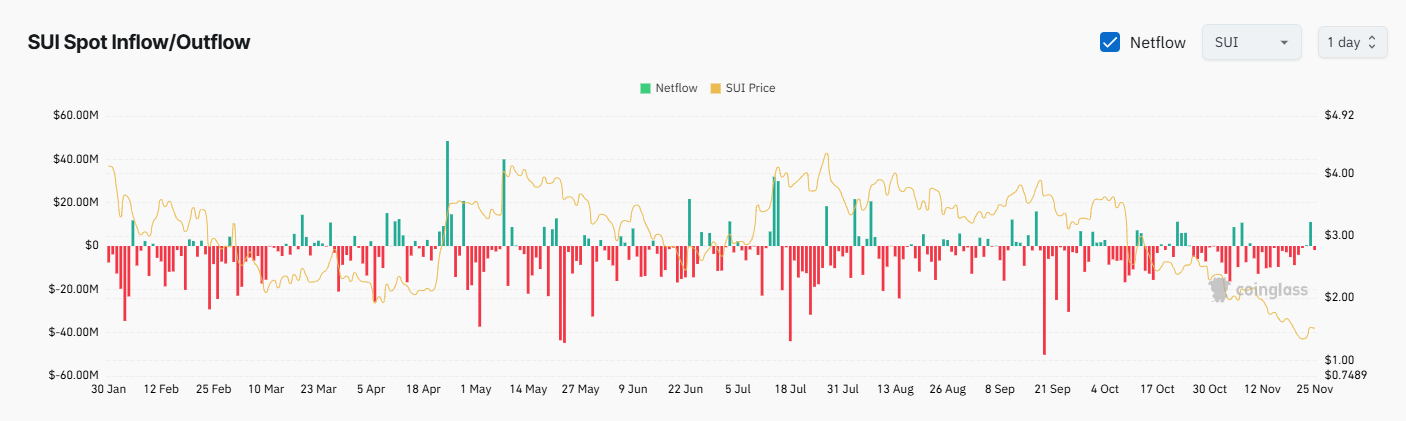The width and height of the screenshot is (1406, 421).
Task: Click the SUI Spot Inflow/Outflow title
Action: coord(139,42)
